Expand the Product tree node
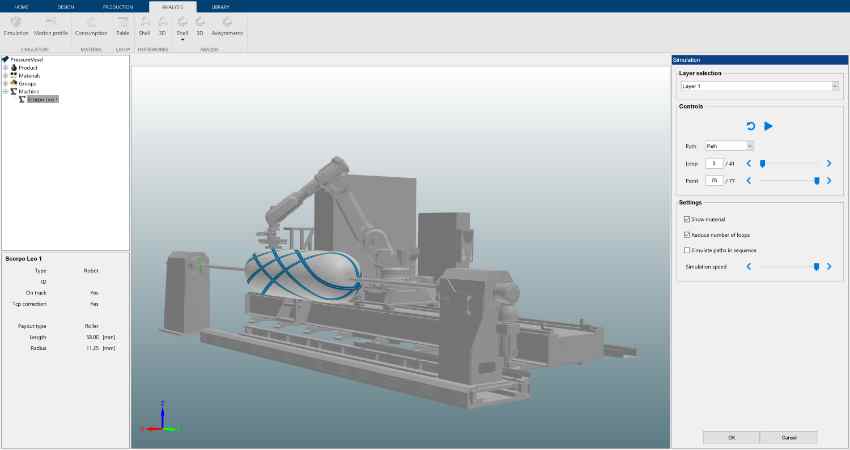The height and width of the screenshot is (450, 850). pos(6,67)
